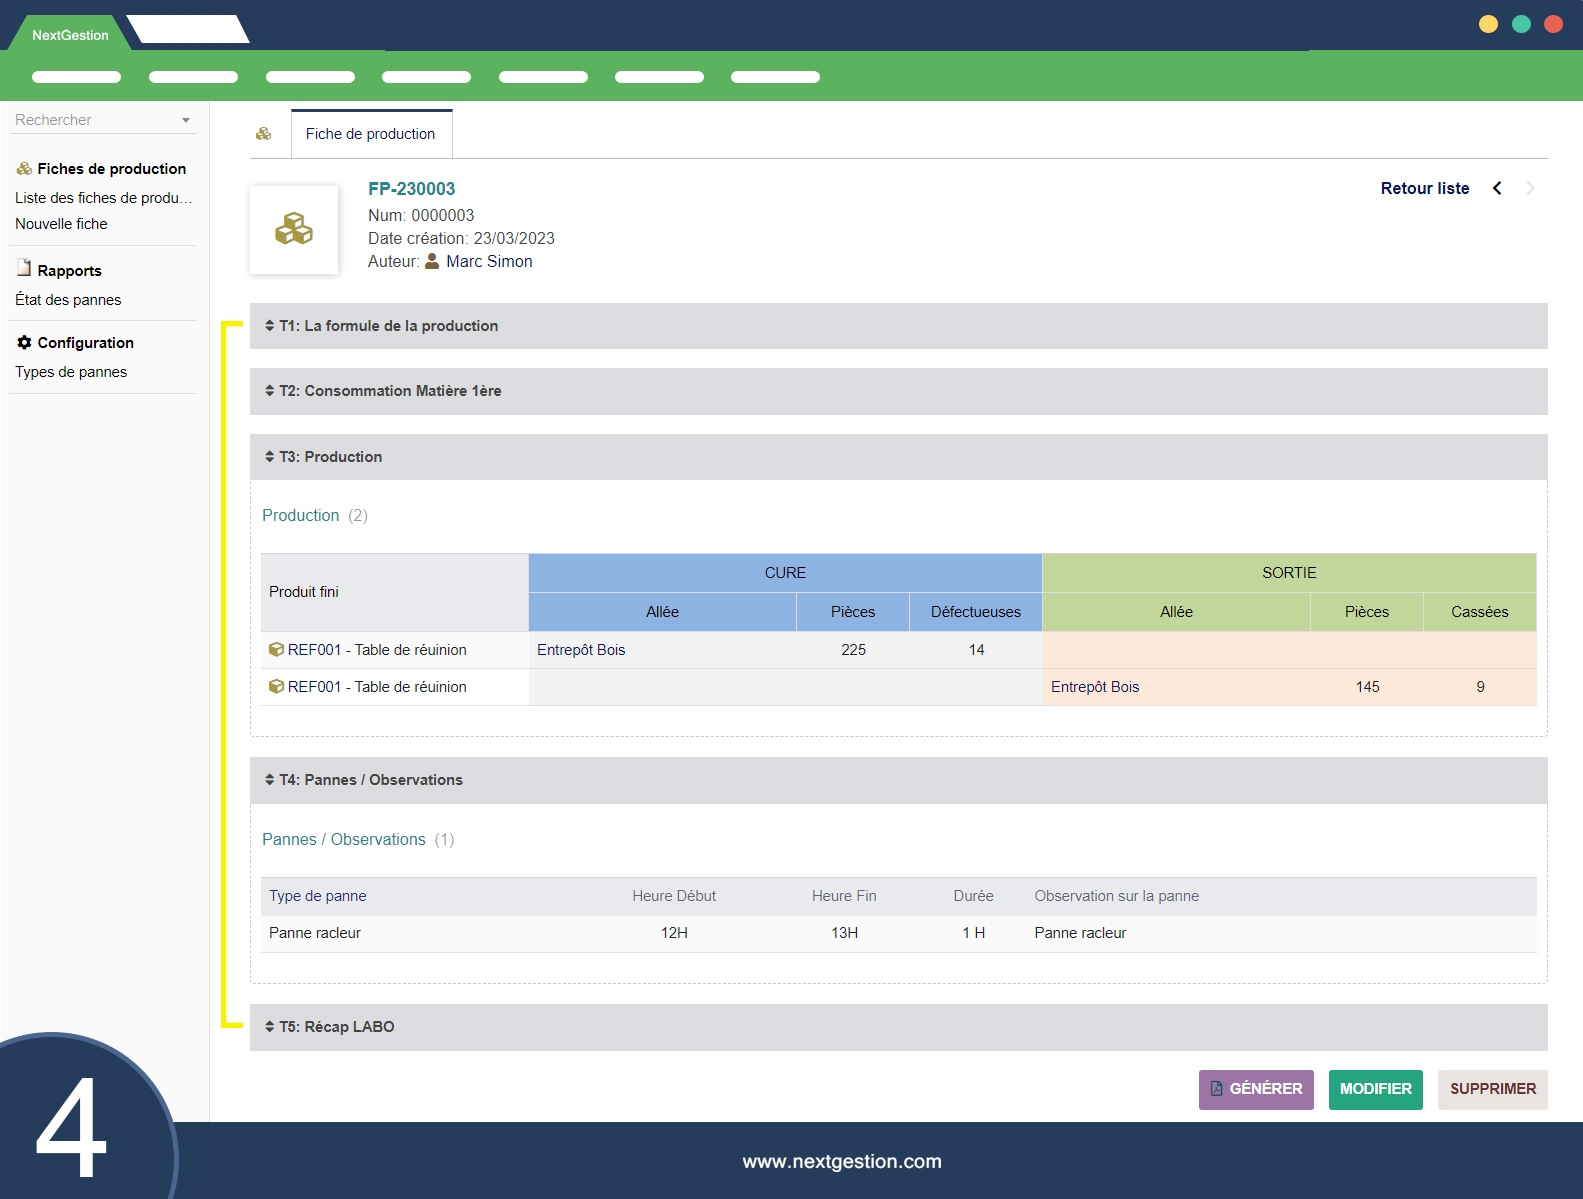This screenshot has width=1583, height=1199.
Task: Select the Fiche de production tab
Action: (x=371, y=134)
